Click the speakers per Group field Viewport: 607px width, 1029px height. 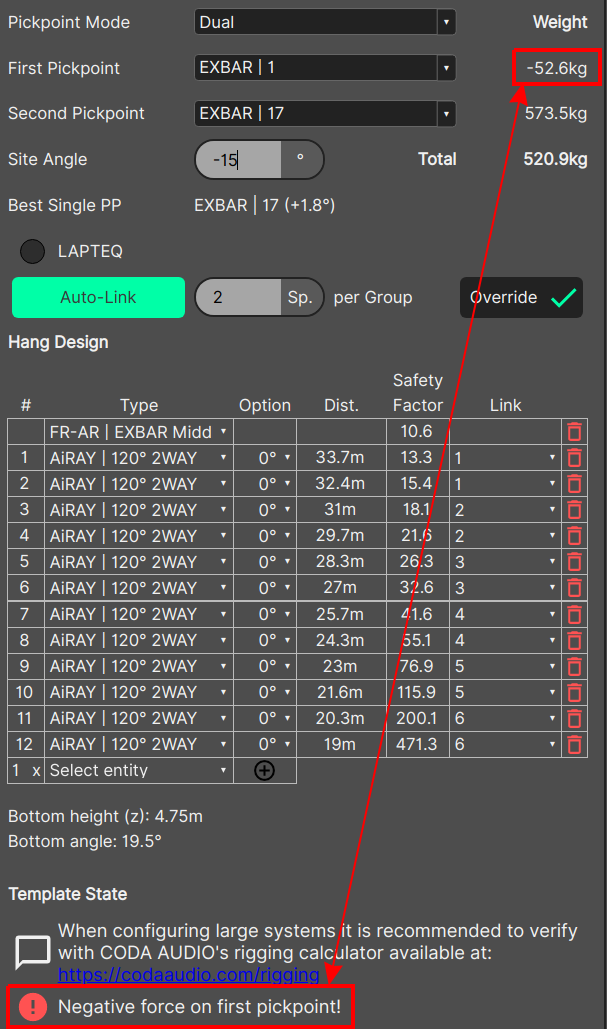pyautogui.click(x=238, y=297)
